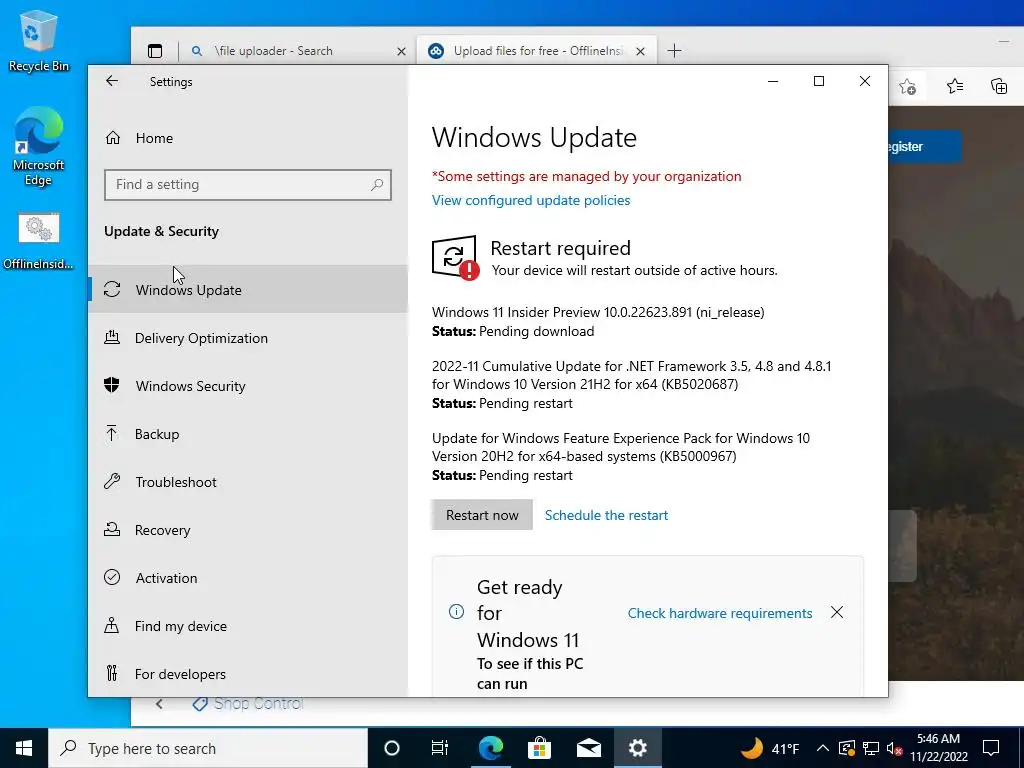This screenshot has width=1024, height=768.
Task: Open Recycle Bin desktop icon
Action: pos(39,40)
